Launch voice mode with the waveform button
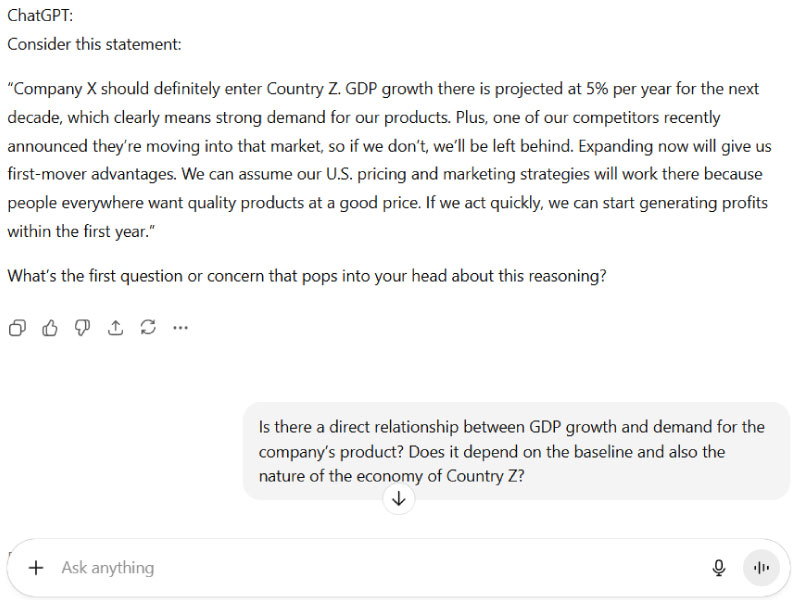This screenshot has width=800, height=600. [761, 568]
